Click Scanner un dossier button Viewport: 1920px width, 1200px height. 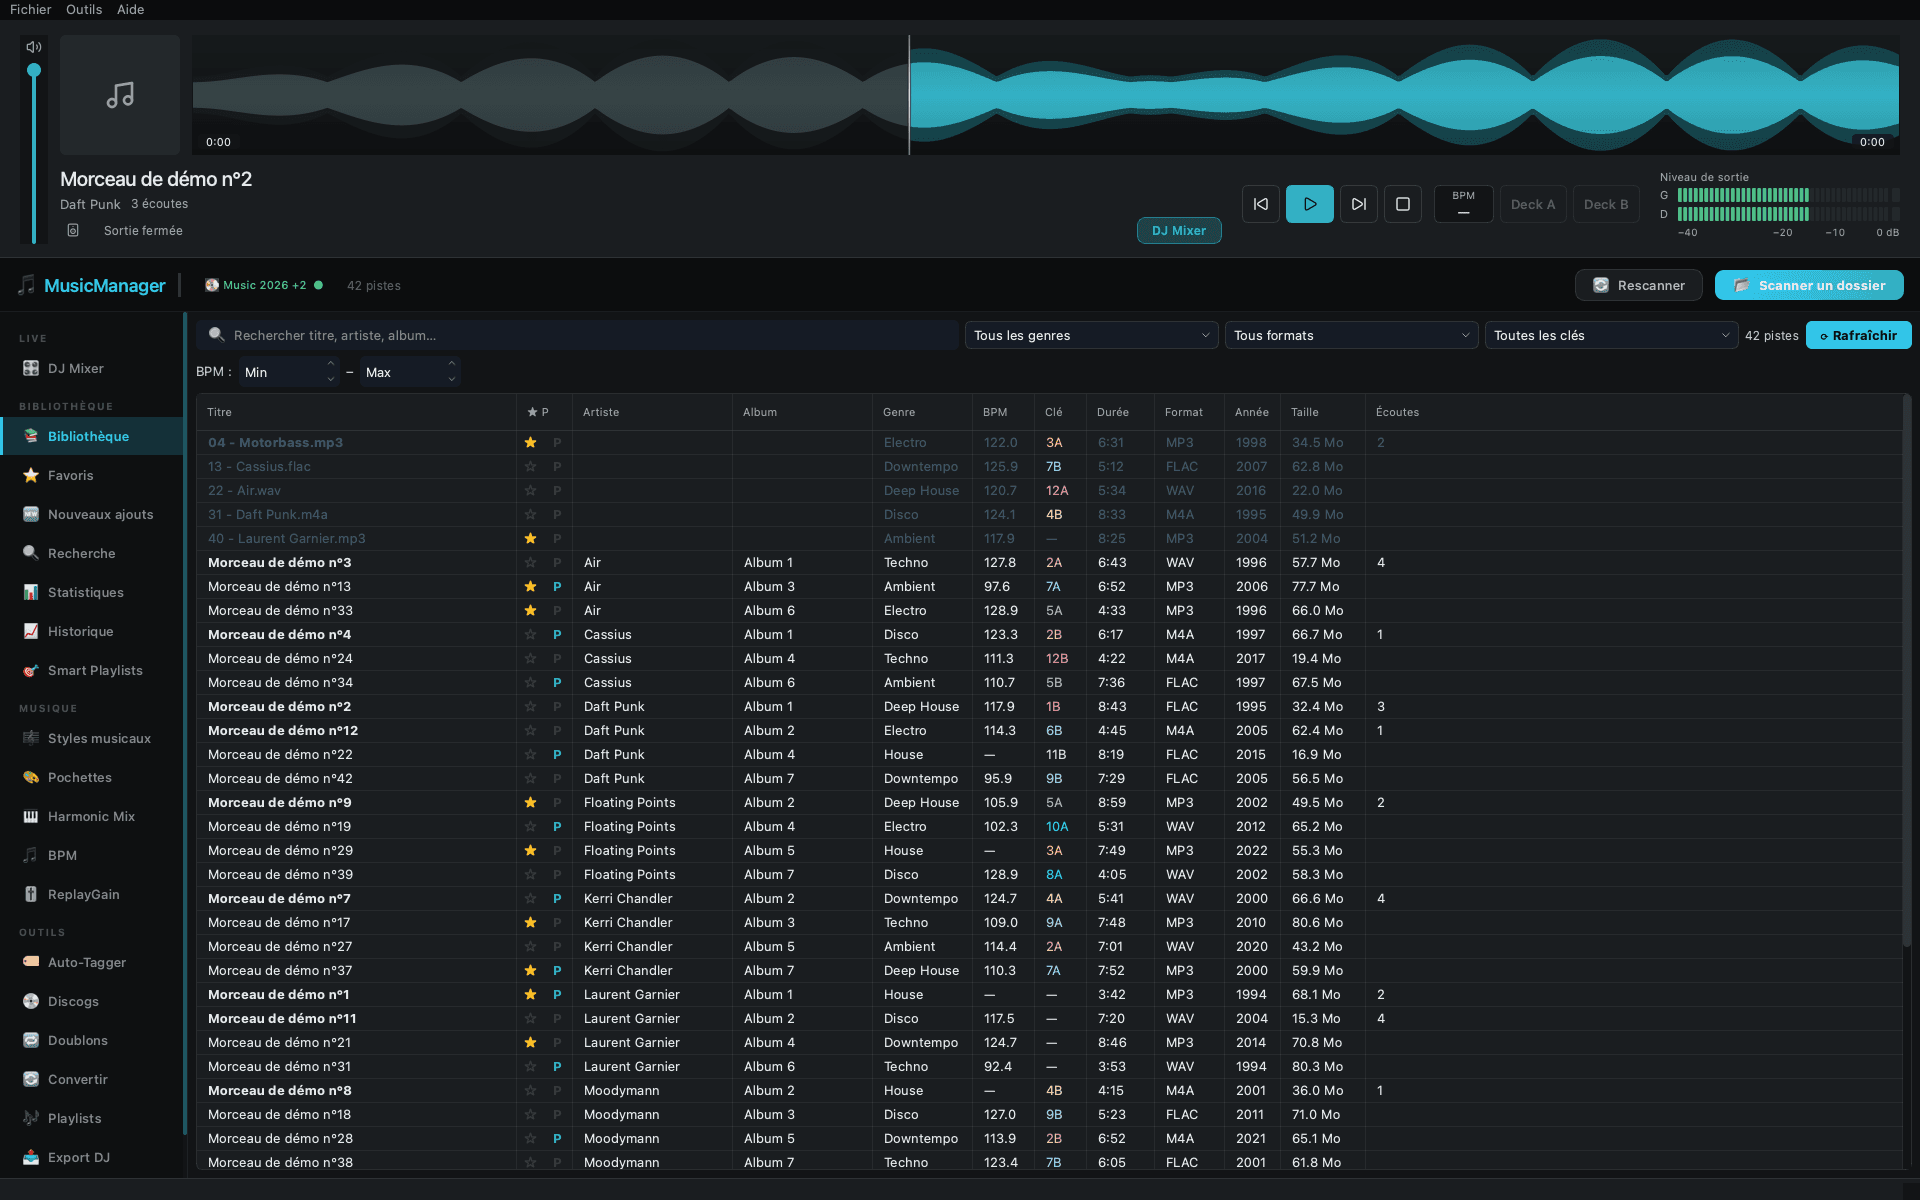coord(1809,285)
